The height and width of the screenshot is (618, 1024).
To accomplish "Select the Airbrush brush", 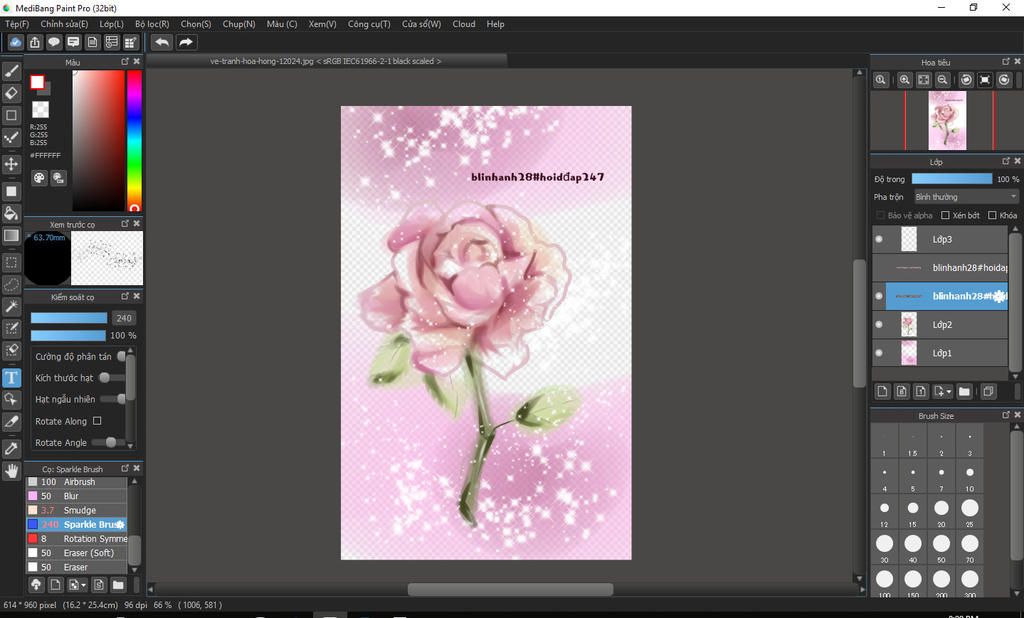I will pos(76,482).
